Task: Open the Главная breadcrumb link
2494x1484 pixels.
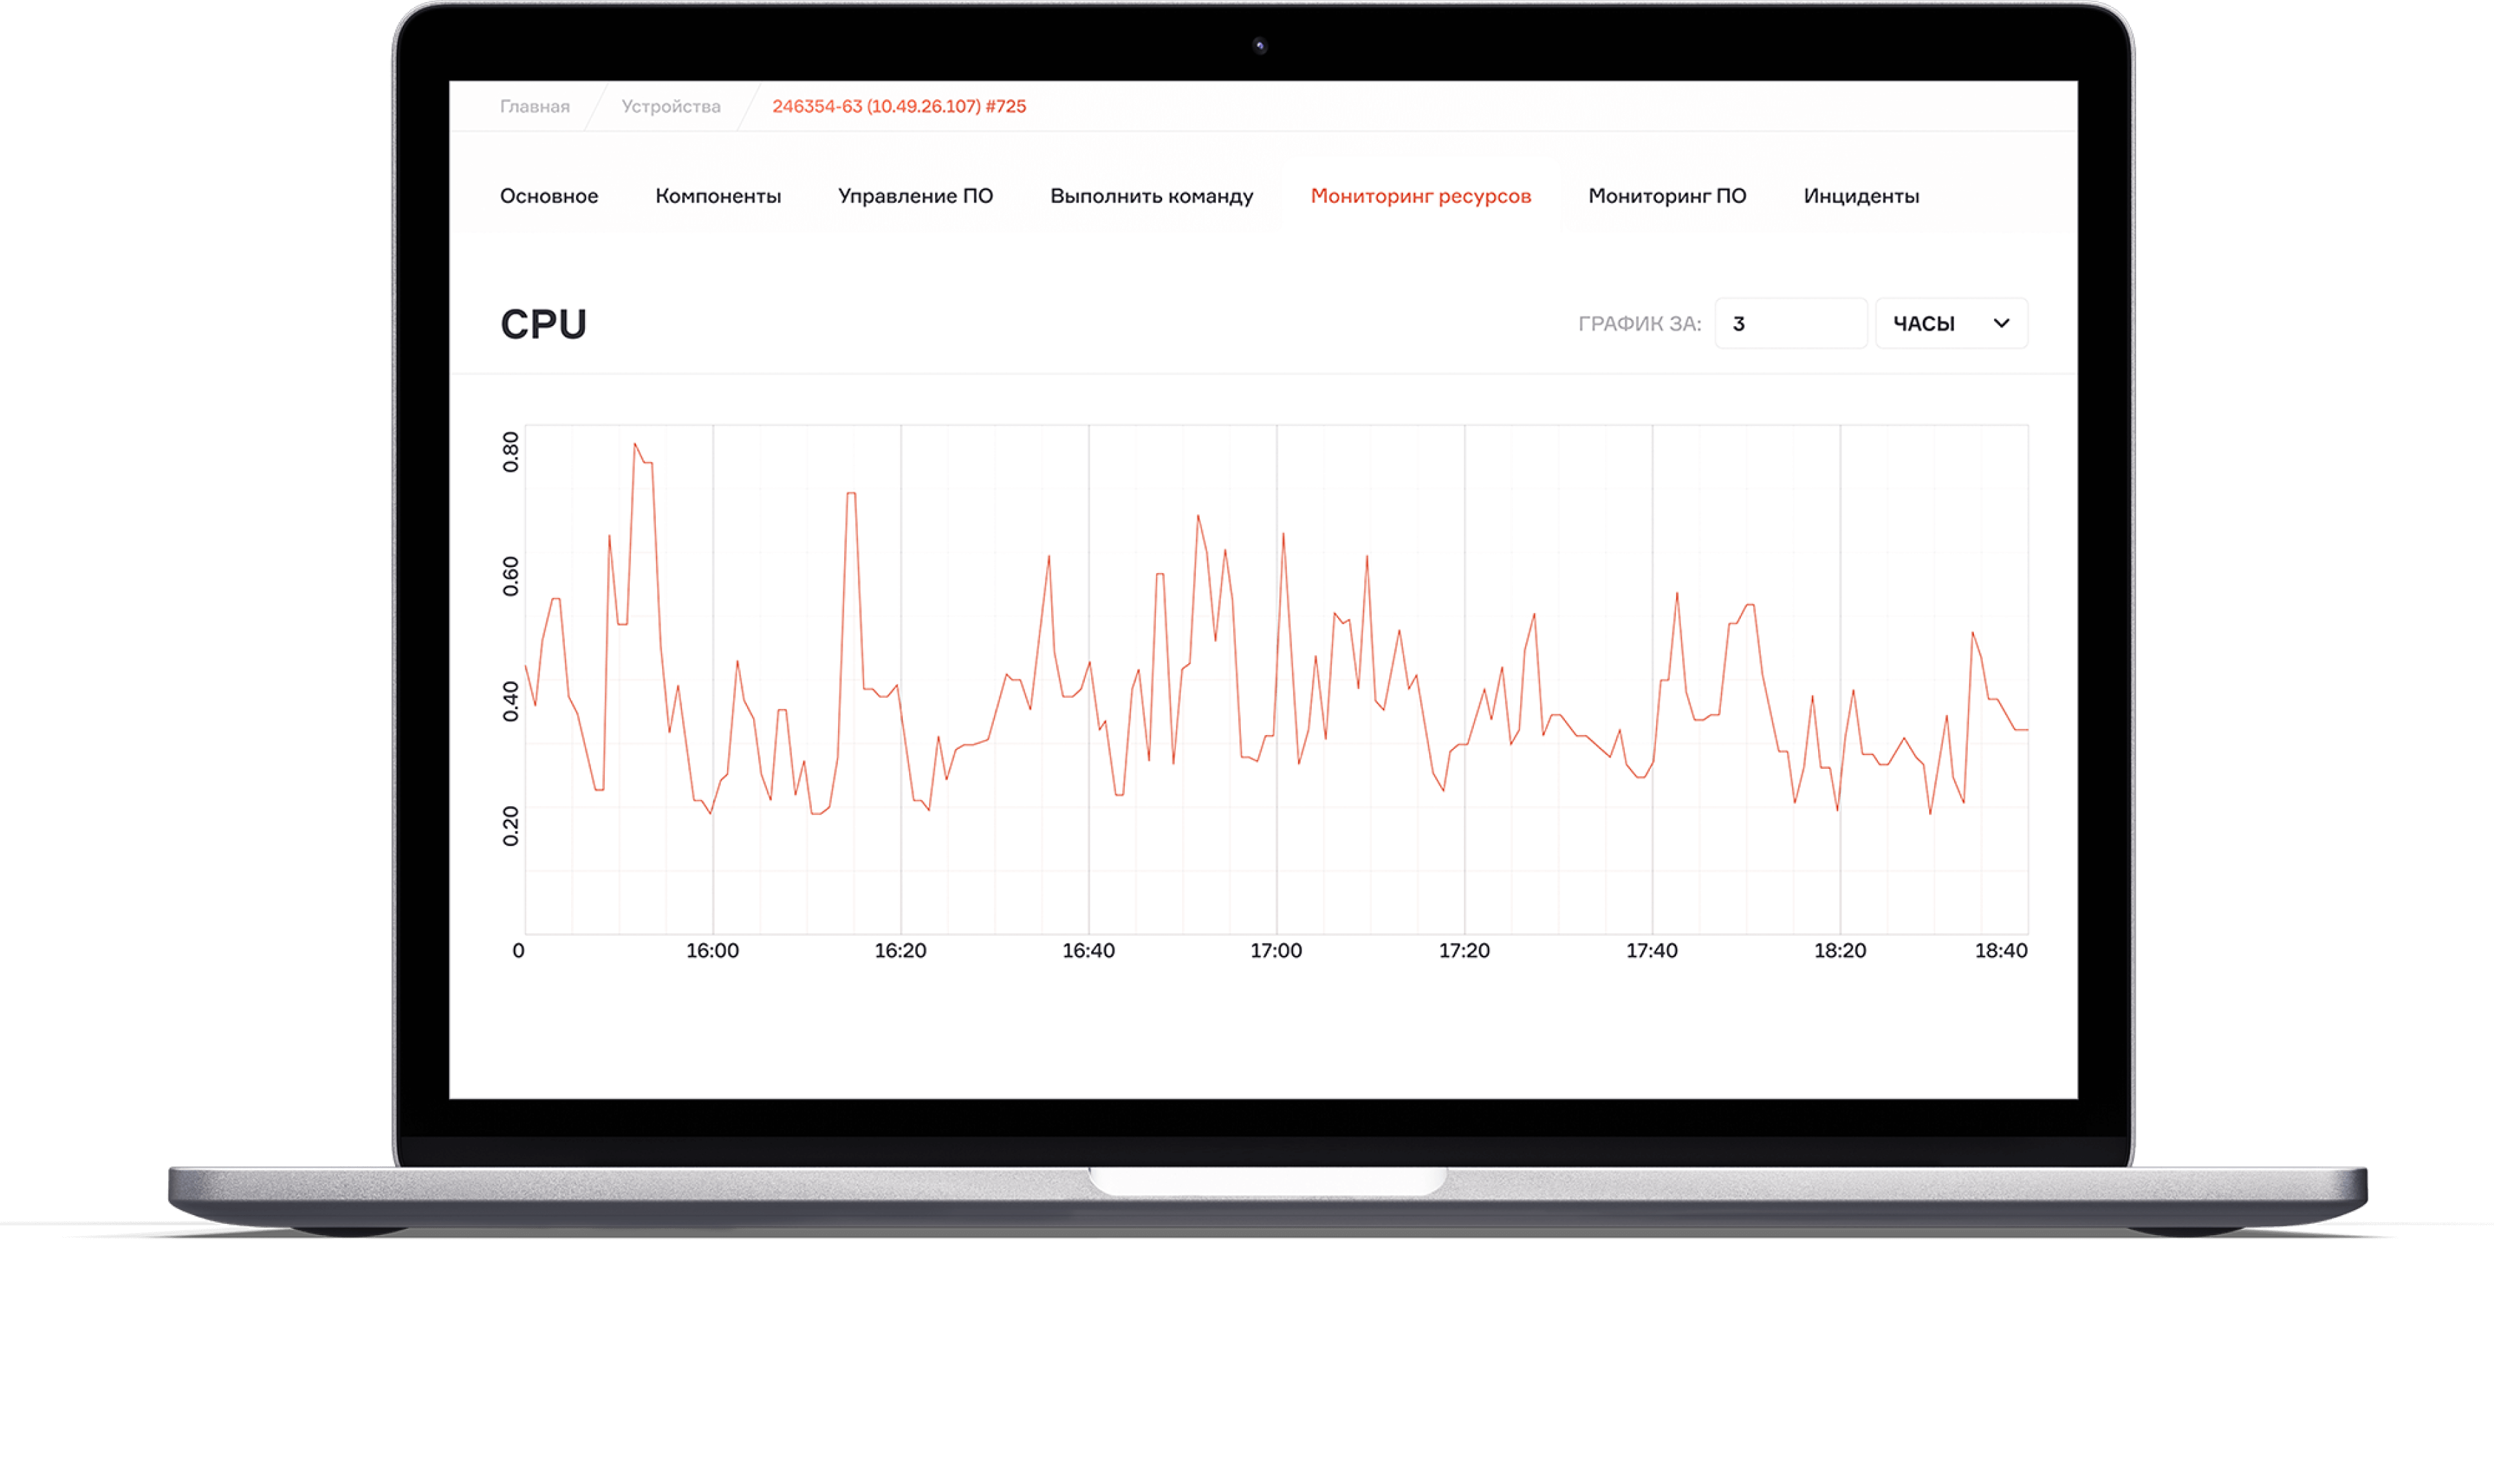Action: pyautogui.click(x=534, y=106)
